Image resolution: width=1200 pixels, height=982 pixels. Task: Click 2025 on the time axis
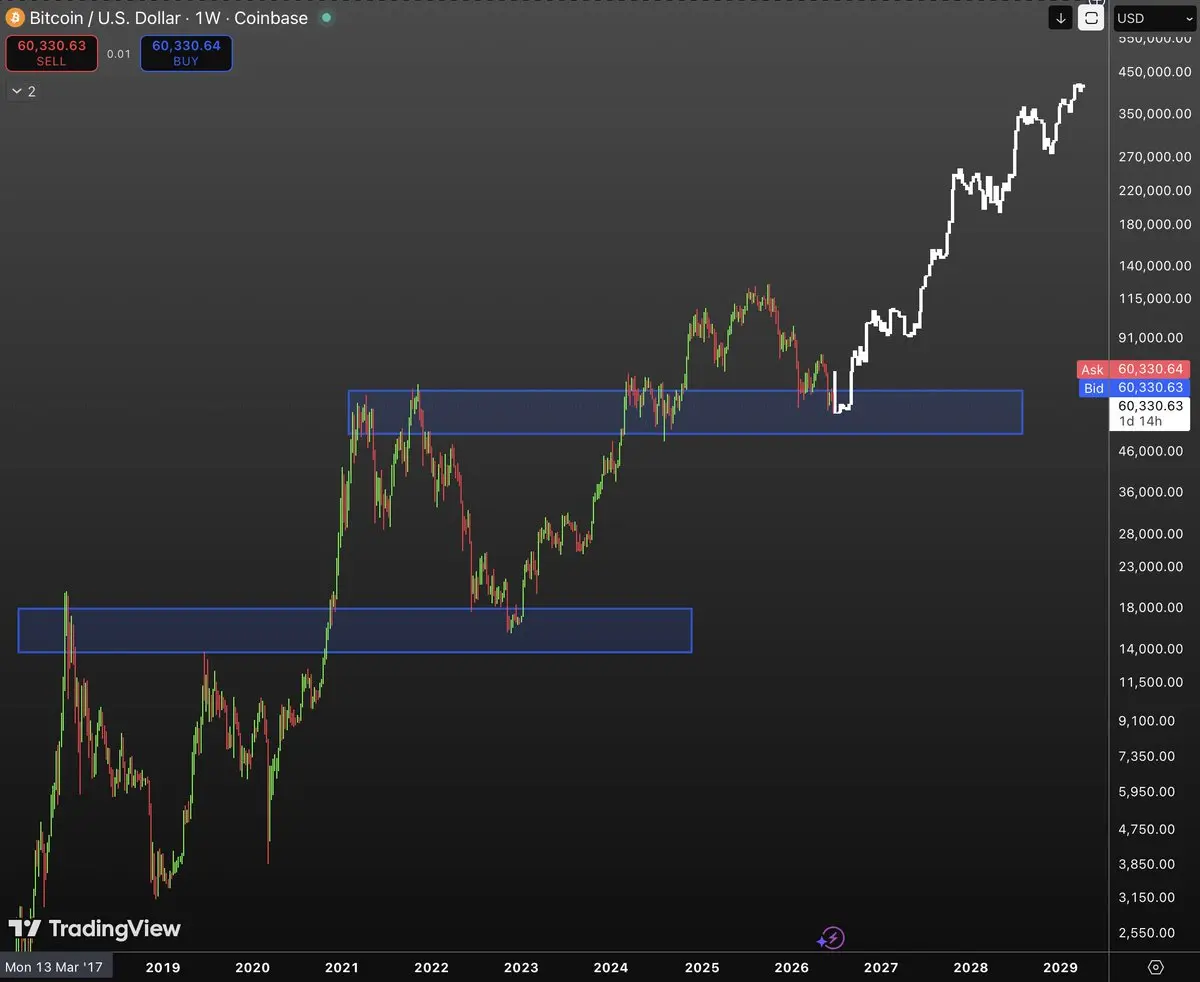(x=702, y=967)
